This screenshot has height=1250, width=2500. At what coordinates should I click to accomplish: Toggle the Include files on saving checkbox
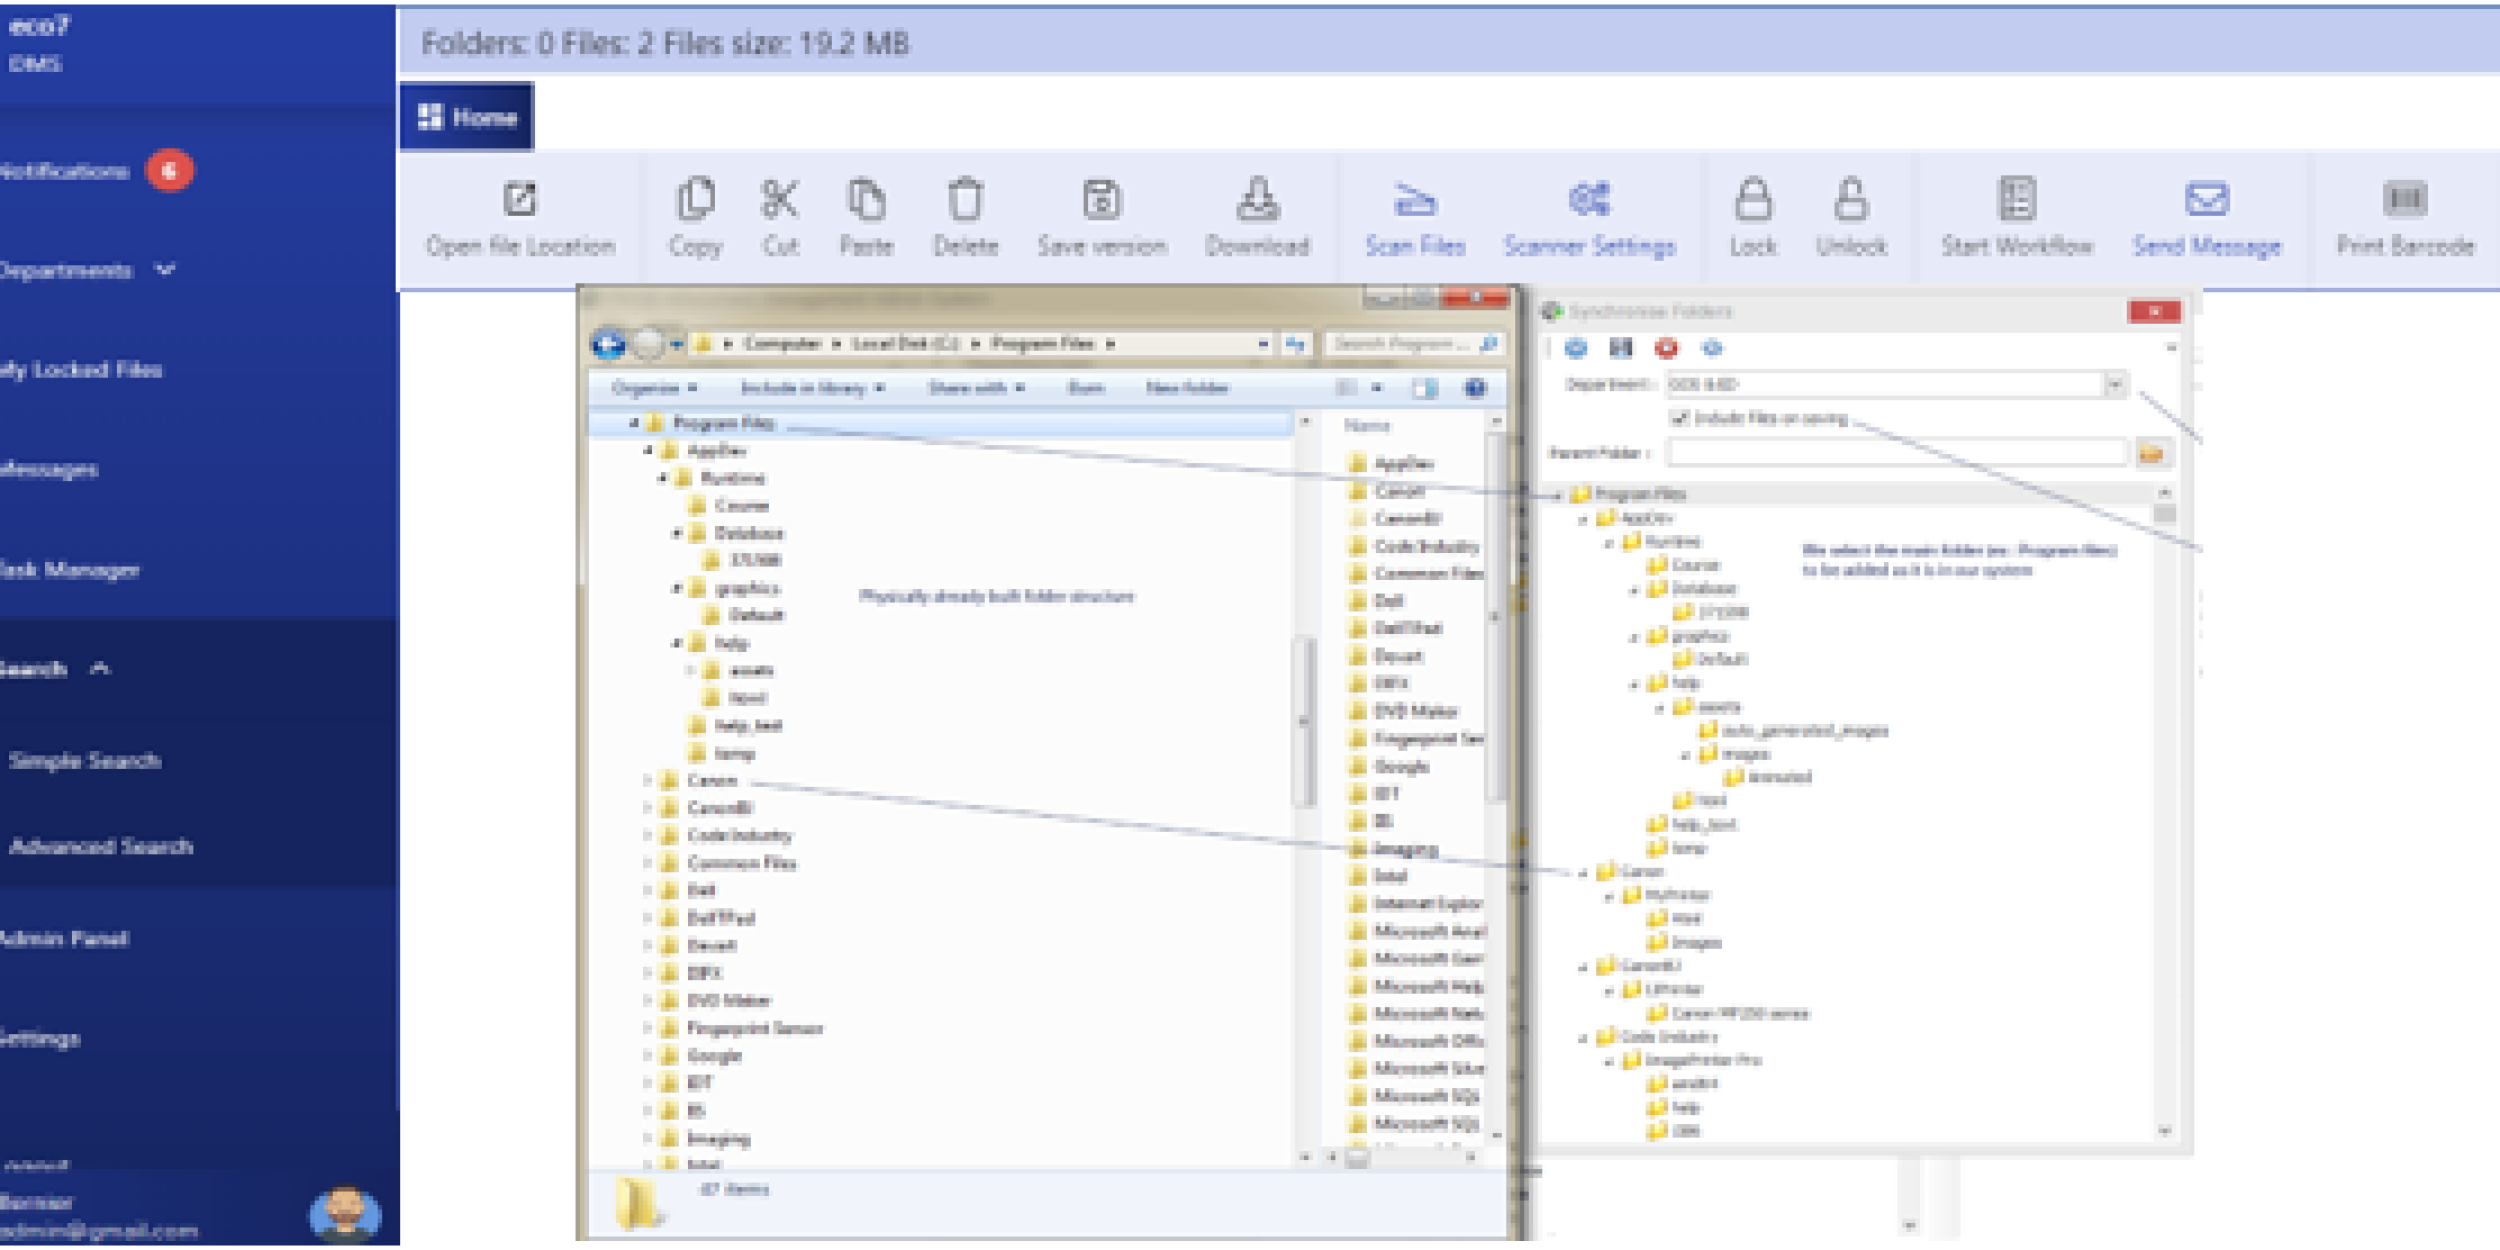point(1680,418)
